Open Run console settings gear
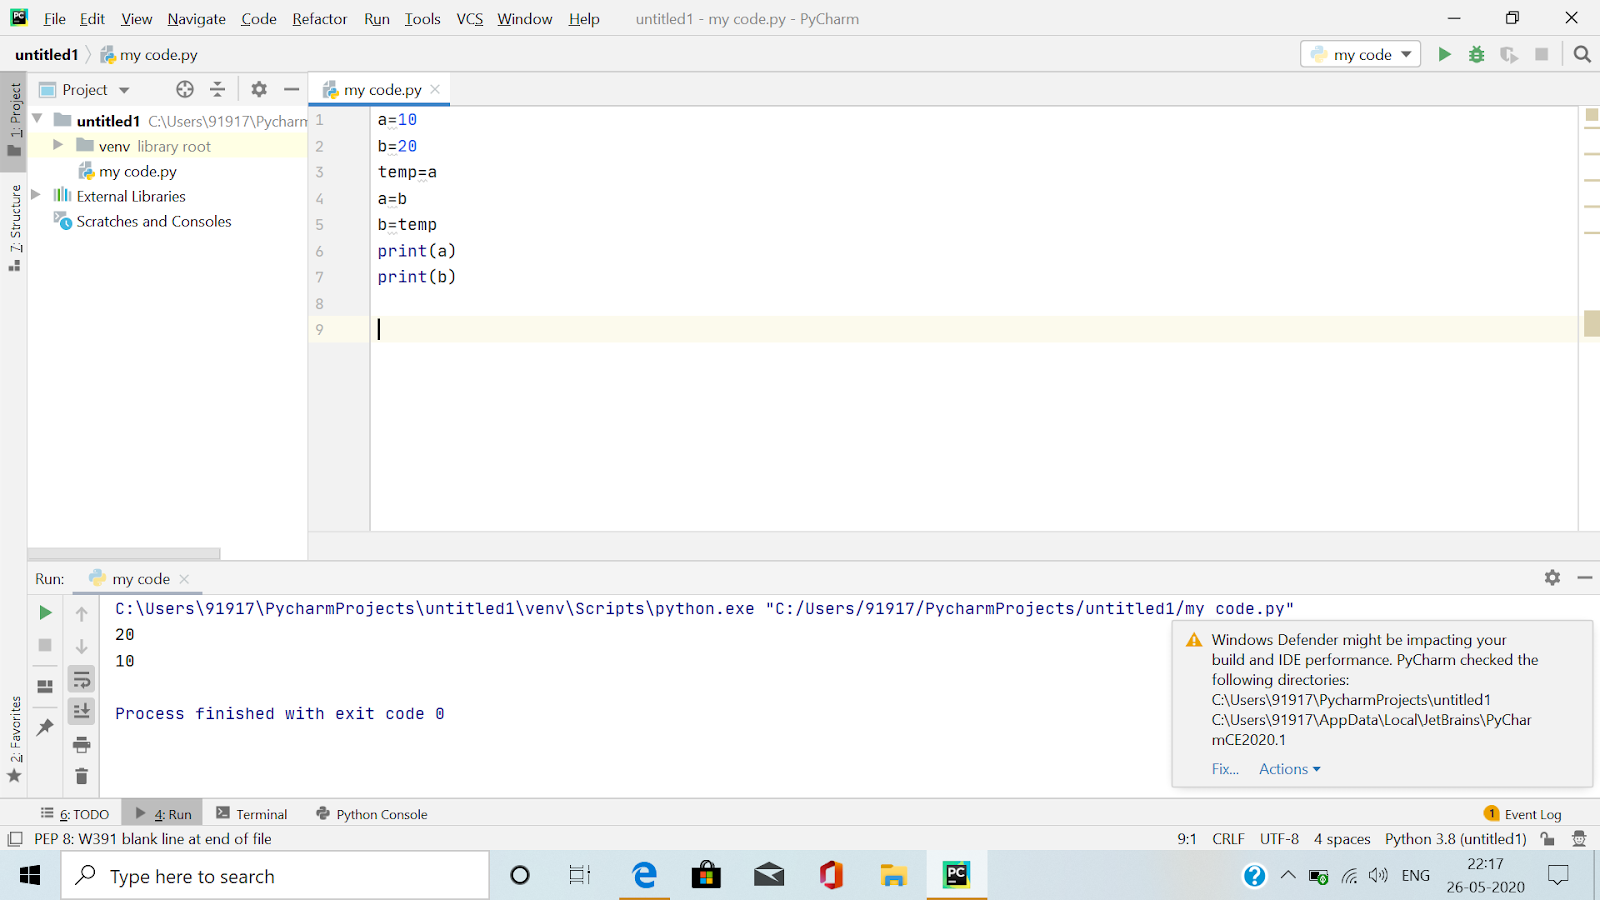 1552,578
